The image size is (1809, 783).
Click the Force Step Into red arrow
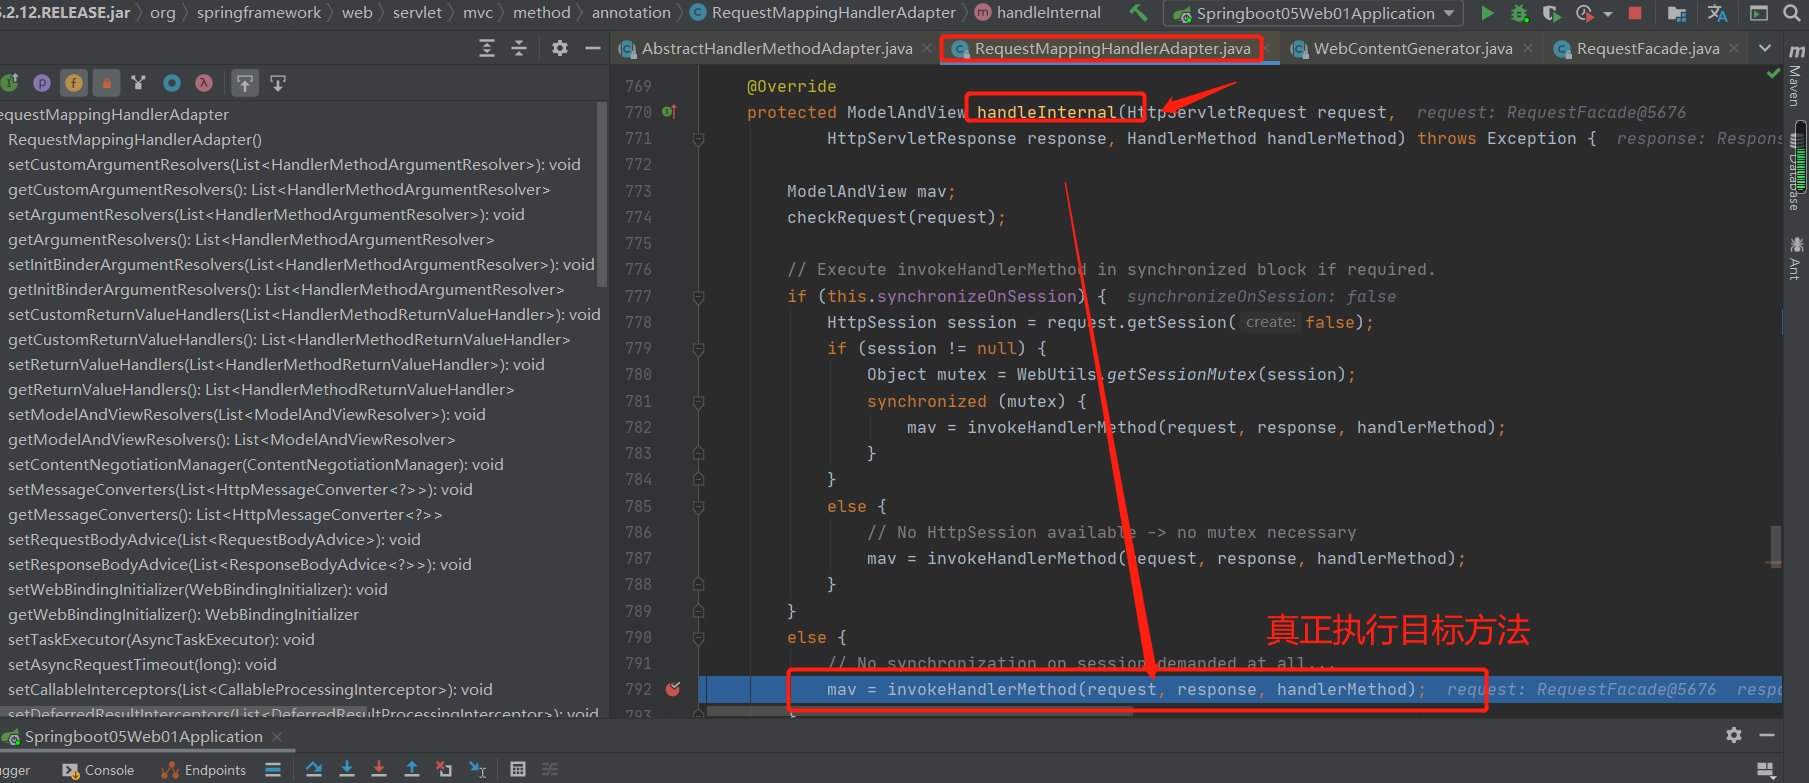pyautogui.click(x=379, y=769)
